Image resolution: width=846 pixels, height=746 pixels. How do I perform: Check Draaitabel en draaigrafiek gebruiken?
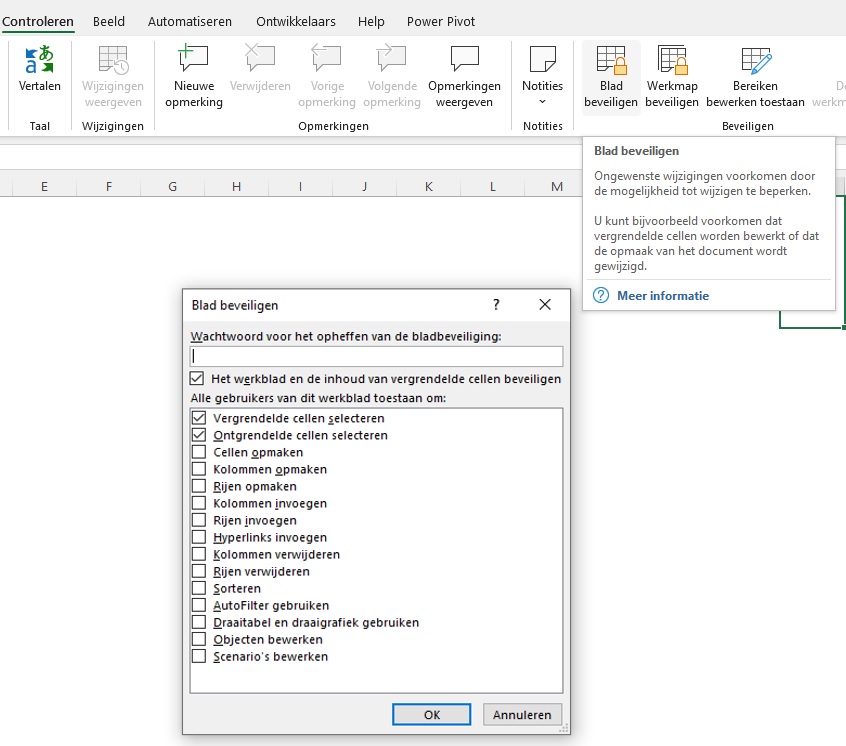coord(197,622)
